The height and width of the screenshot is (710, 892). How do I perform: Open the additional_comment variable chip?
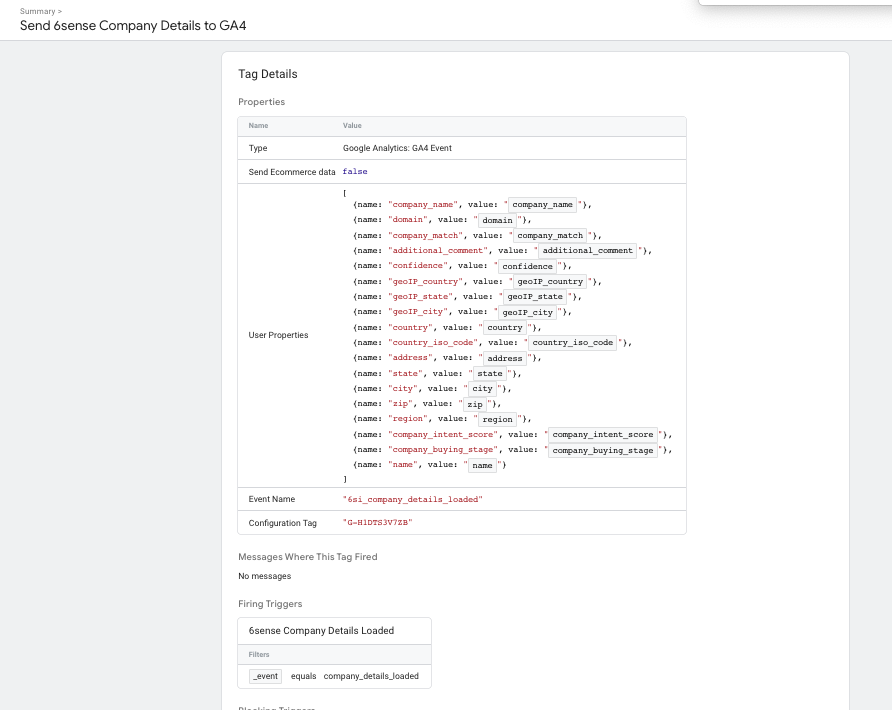pyautogui.click(x=587, y=250)
